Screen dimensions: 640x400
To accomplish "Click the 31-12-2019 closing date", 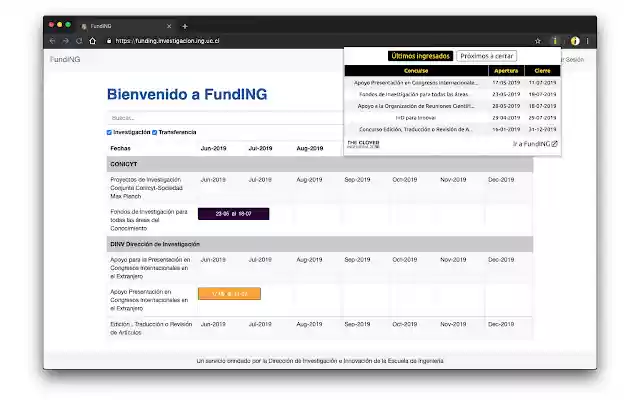I will 542,129.
